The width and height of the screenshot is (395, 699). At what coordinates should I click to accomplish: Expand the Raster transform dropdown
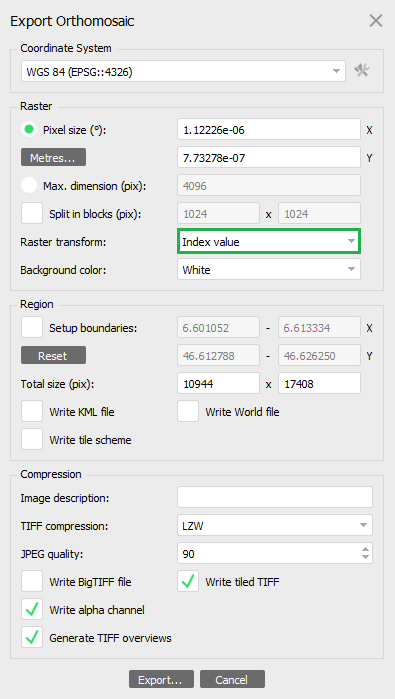click(x=269, y=241)
